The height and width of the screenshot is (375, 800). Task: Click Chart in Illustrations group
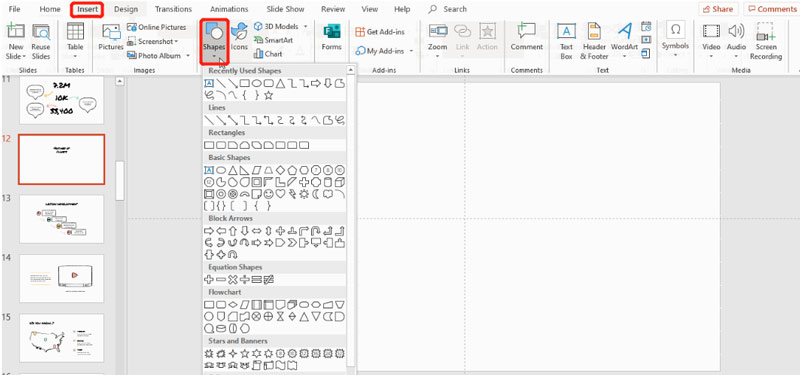[x=268, y=54]
